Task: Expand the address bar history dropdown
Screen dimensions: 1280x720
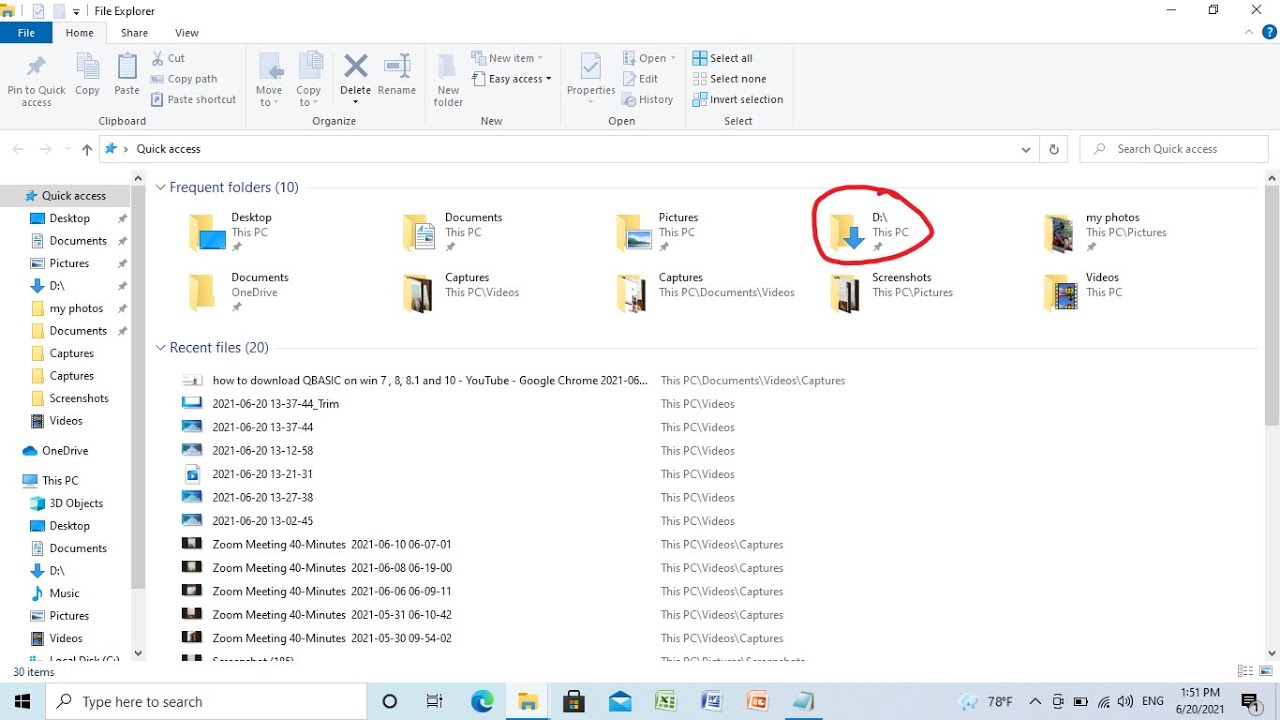Action: (x=1026, y=149)
